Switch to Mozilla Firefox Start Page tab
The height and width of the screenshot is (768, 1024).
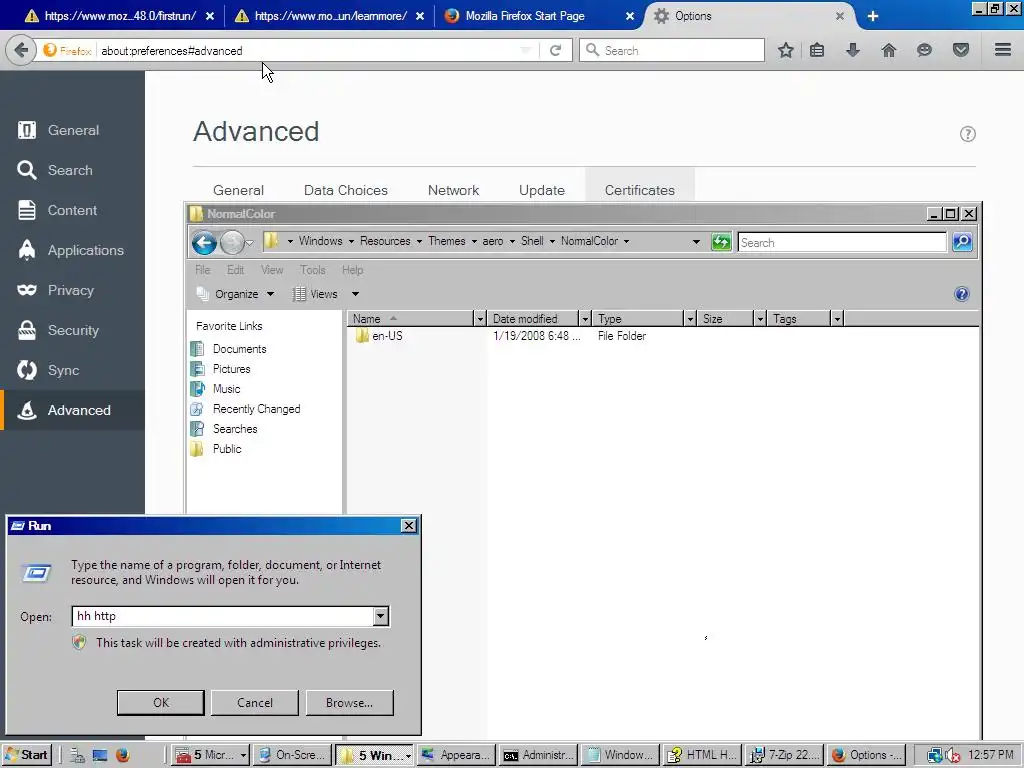click(539, 16)
